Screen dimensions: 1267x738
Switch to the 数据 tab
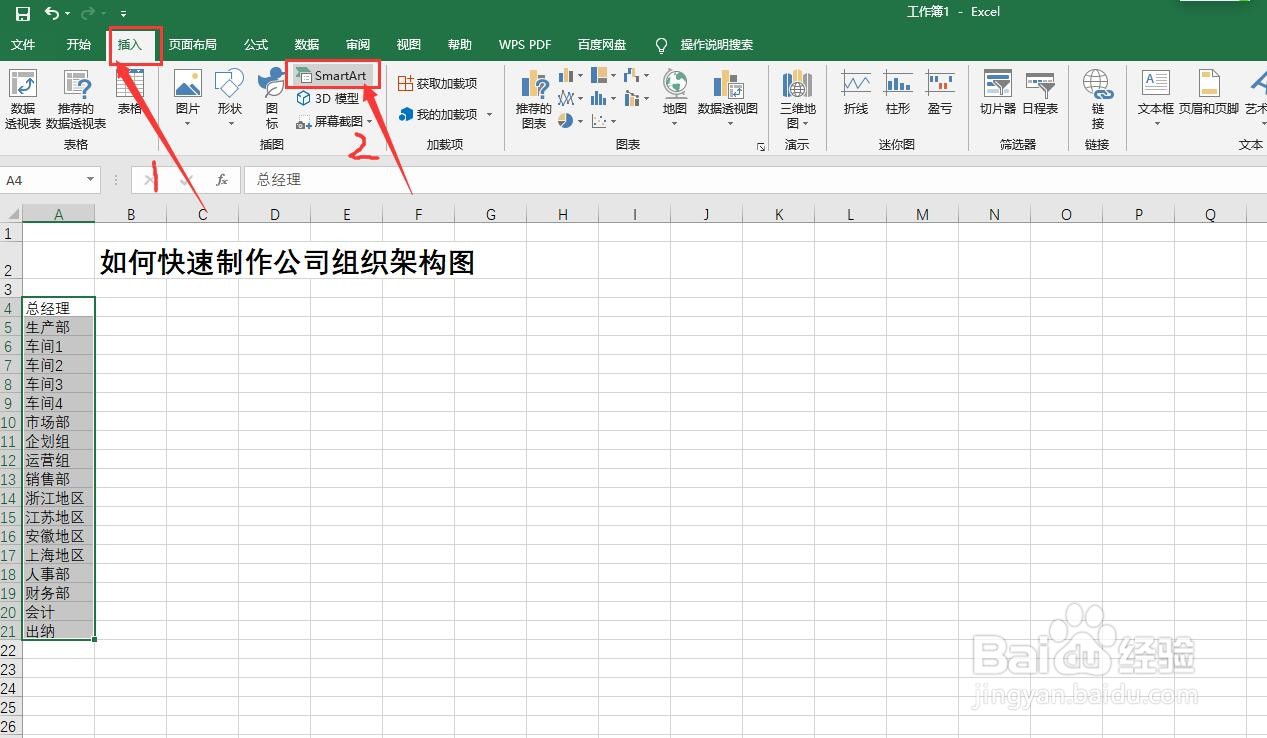pos(307,45)
